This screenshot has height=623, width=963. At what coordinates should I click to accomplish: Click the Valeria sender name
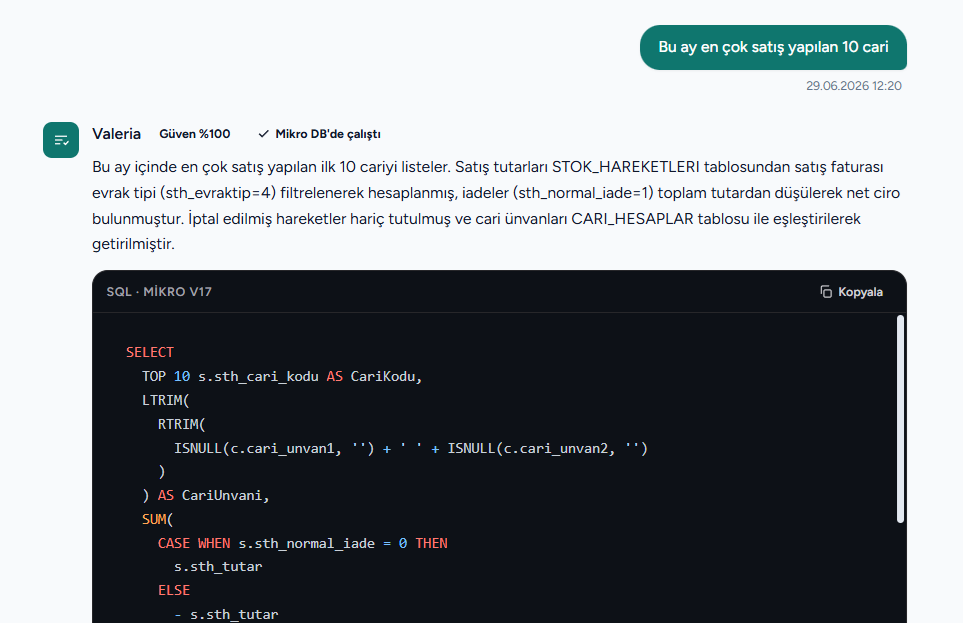click(116, 134)
